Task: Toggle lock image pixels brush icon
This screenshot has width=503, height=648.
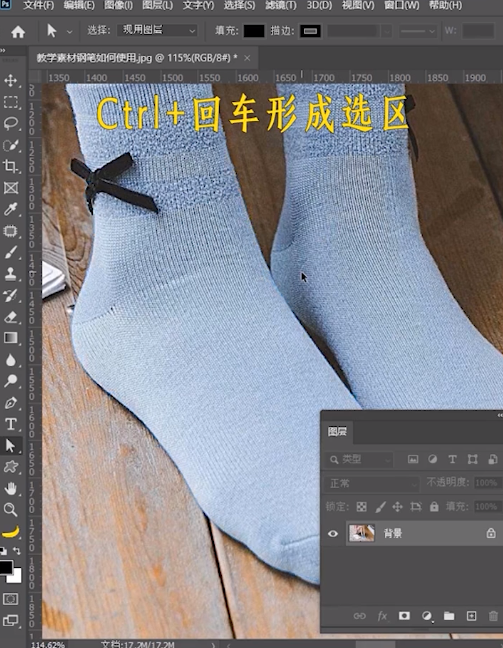Action: click(381, 507)
